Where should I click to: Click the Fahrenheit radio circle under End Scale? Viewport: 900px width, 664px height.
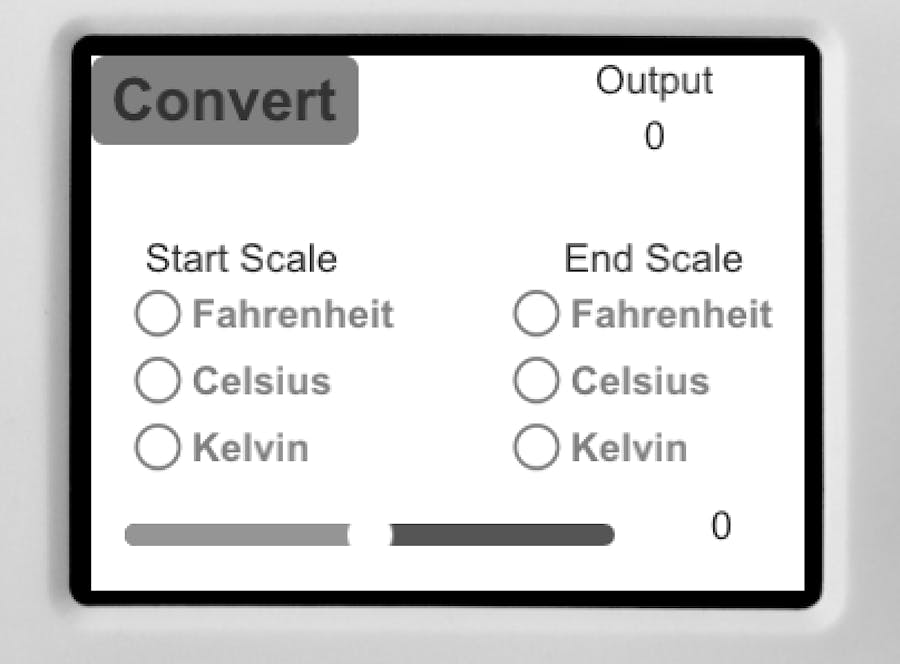[536, 313]
